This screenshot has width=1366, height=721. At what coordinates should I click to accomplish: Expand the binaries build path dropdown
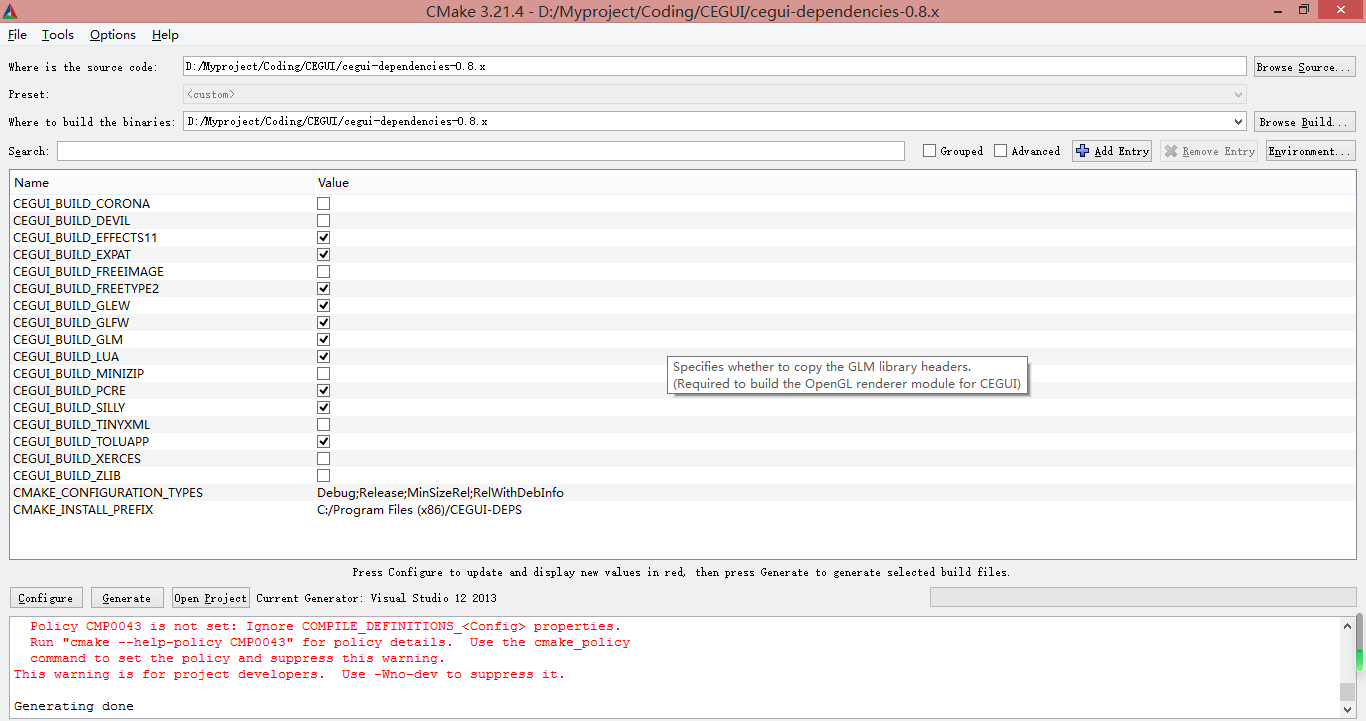pos(1239,120)
